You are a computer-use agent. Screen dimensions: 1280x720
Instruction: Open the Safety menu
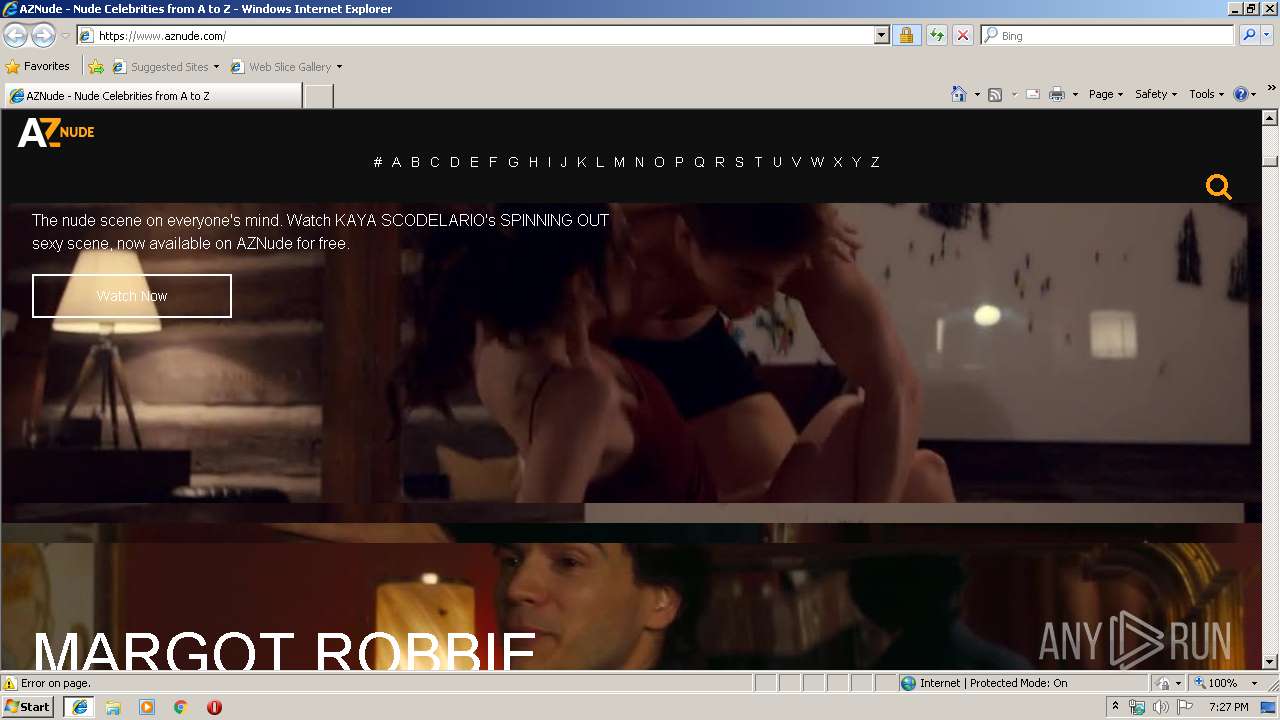pyautogui.click(x=1156, y=94)
